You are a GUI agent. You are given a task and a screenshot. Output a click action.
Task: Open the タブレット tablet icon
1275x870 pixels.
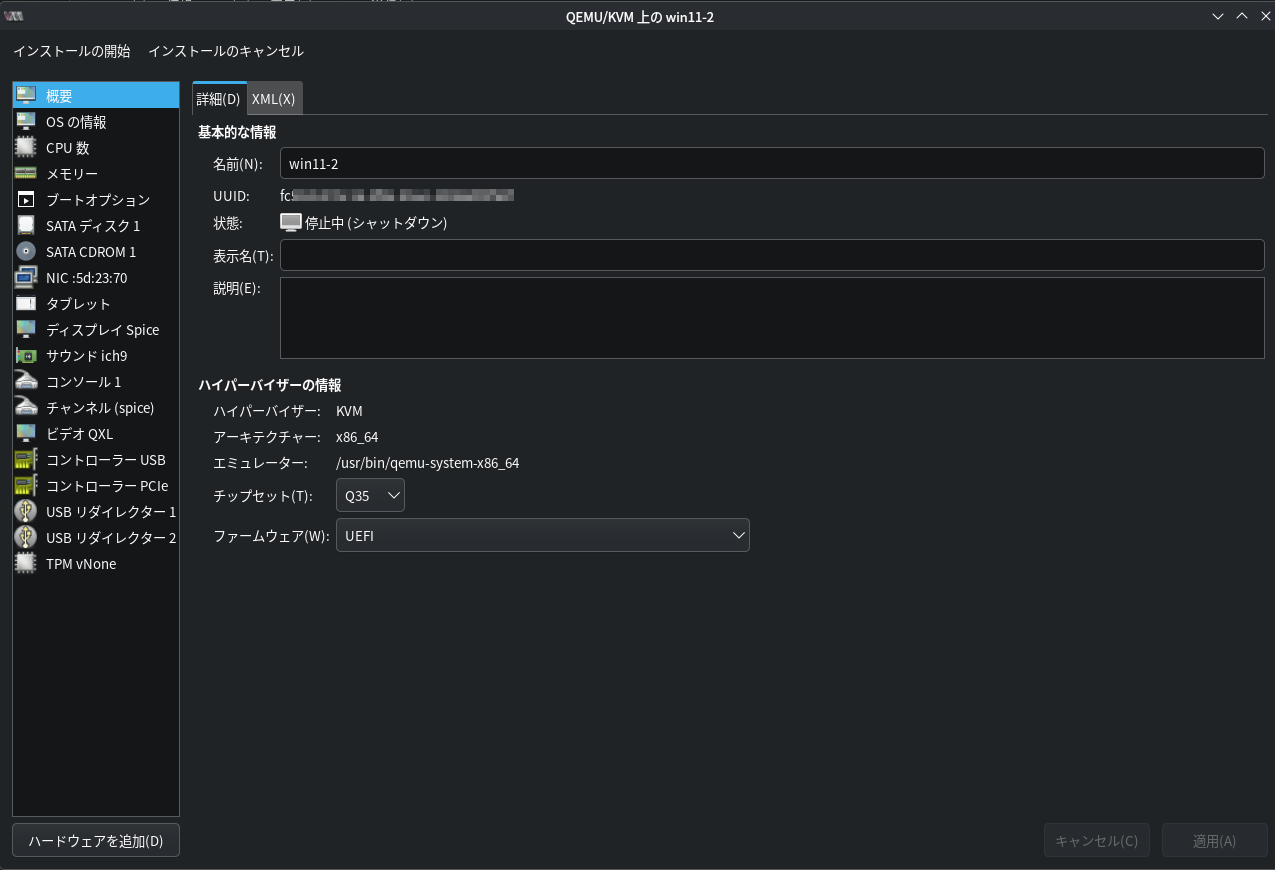coord(26,304)
